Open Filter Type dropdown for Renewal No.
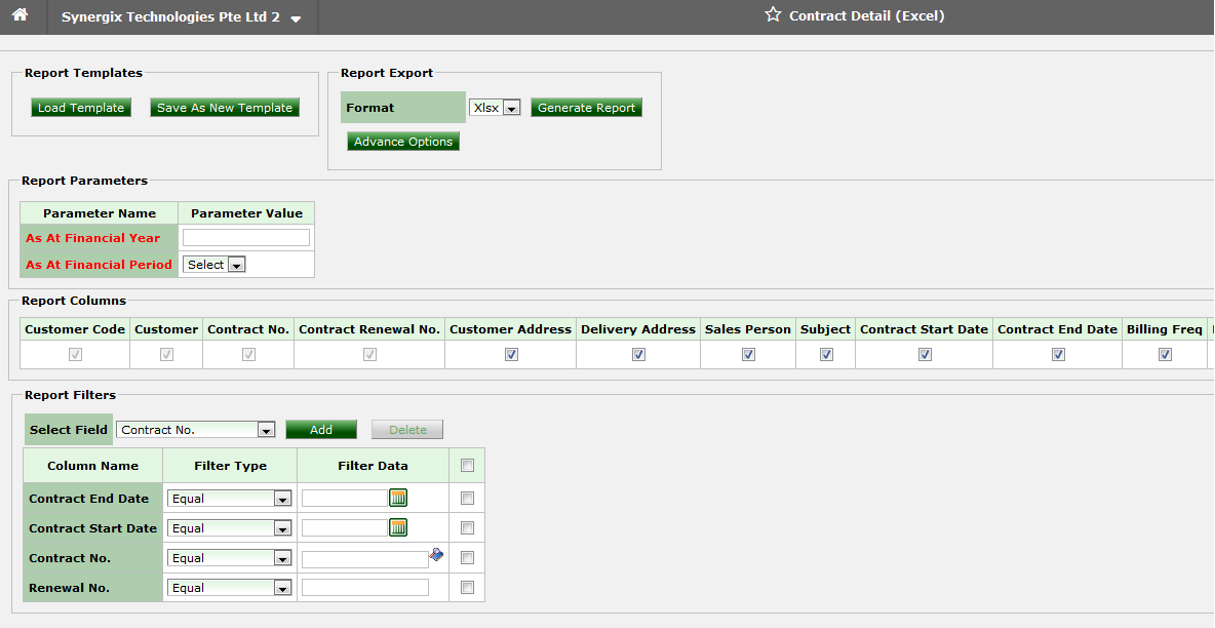This screenshot has height=628, width=1215. [x=283, y=587]
